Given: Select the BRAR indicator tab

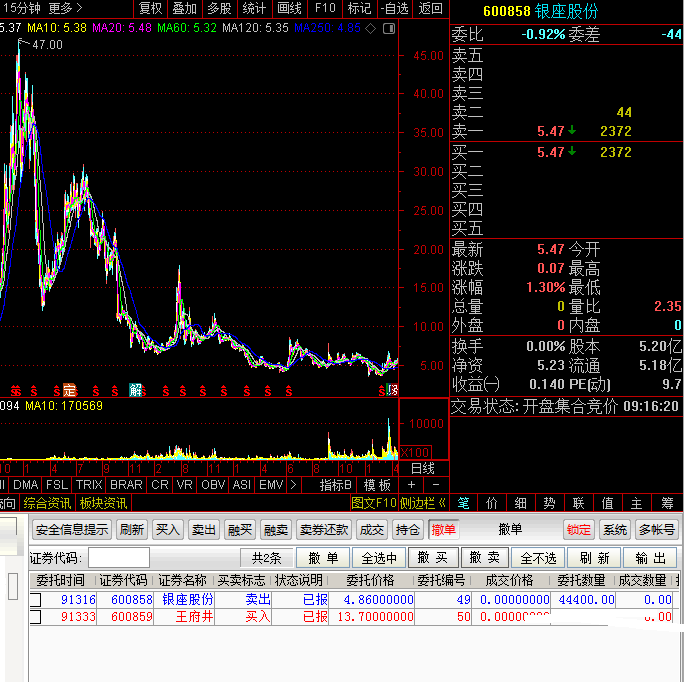Looking at the screenshot, I should 126,485.
